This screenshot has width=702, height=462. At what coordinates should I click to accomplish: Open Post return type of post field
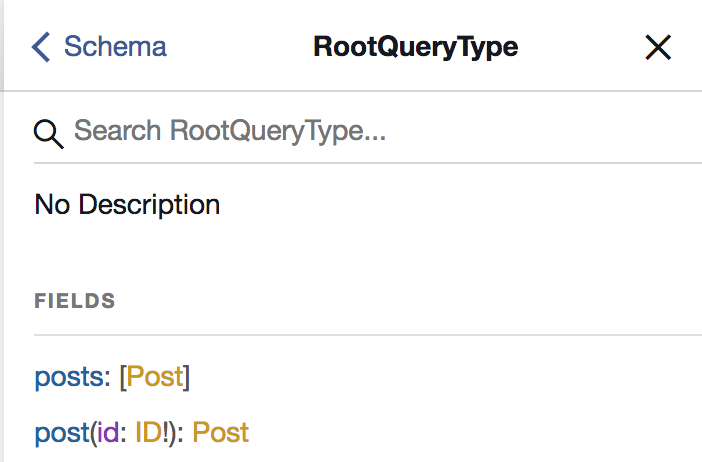(220, 433)
